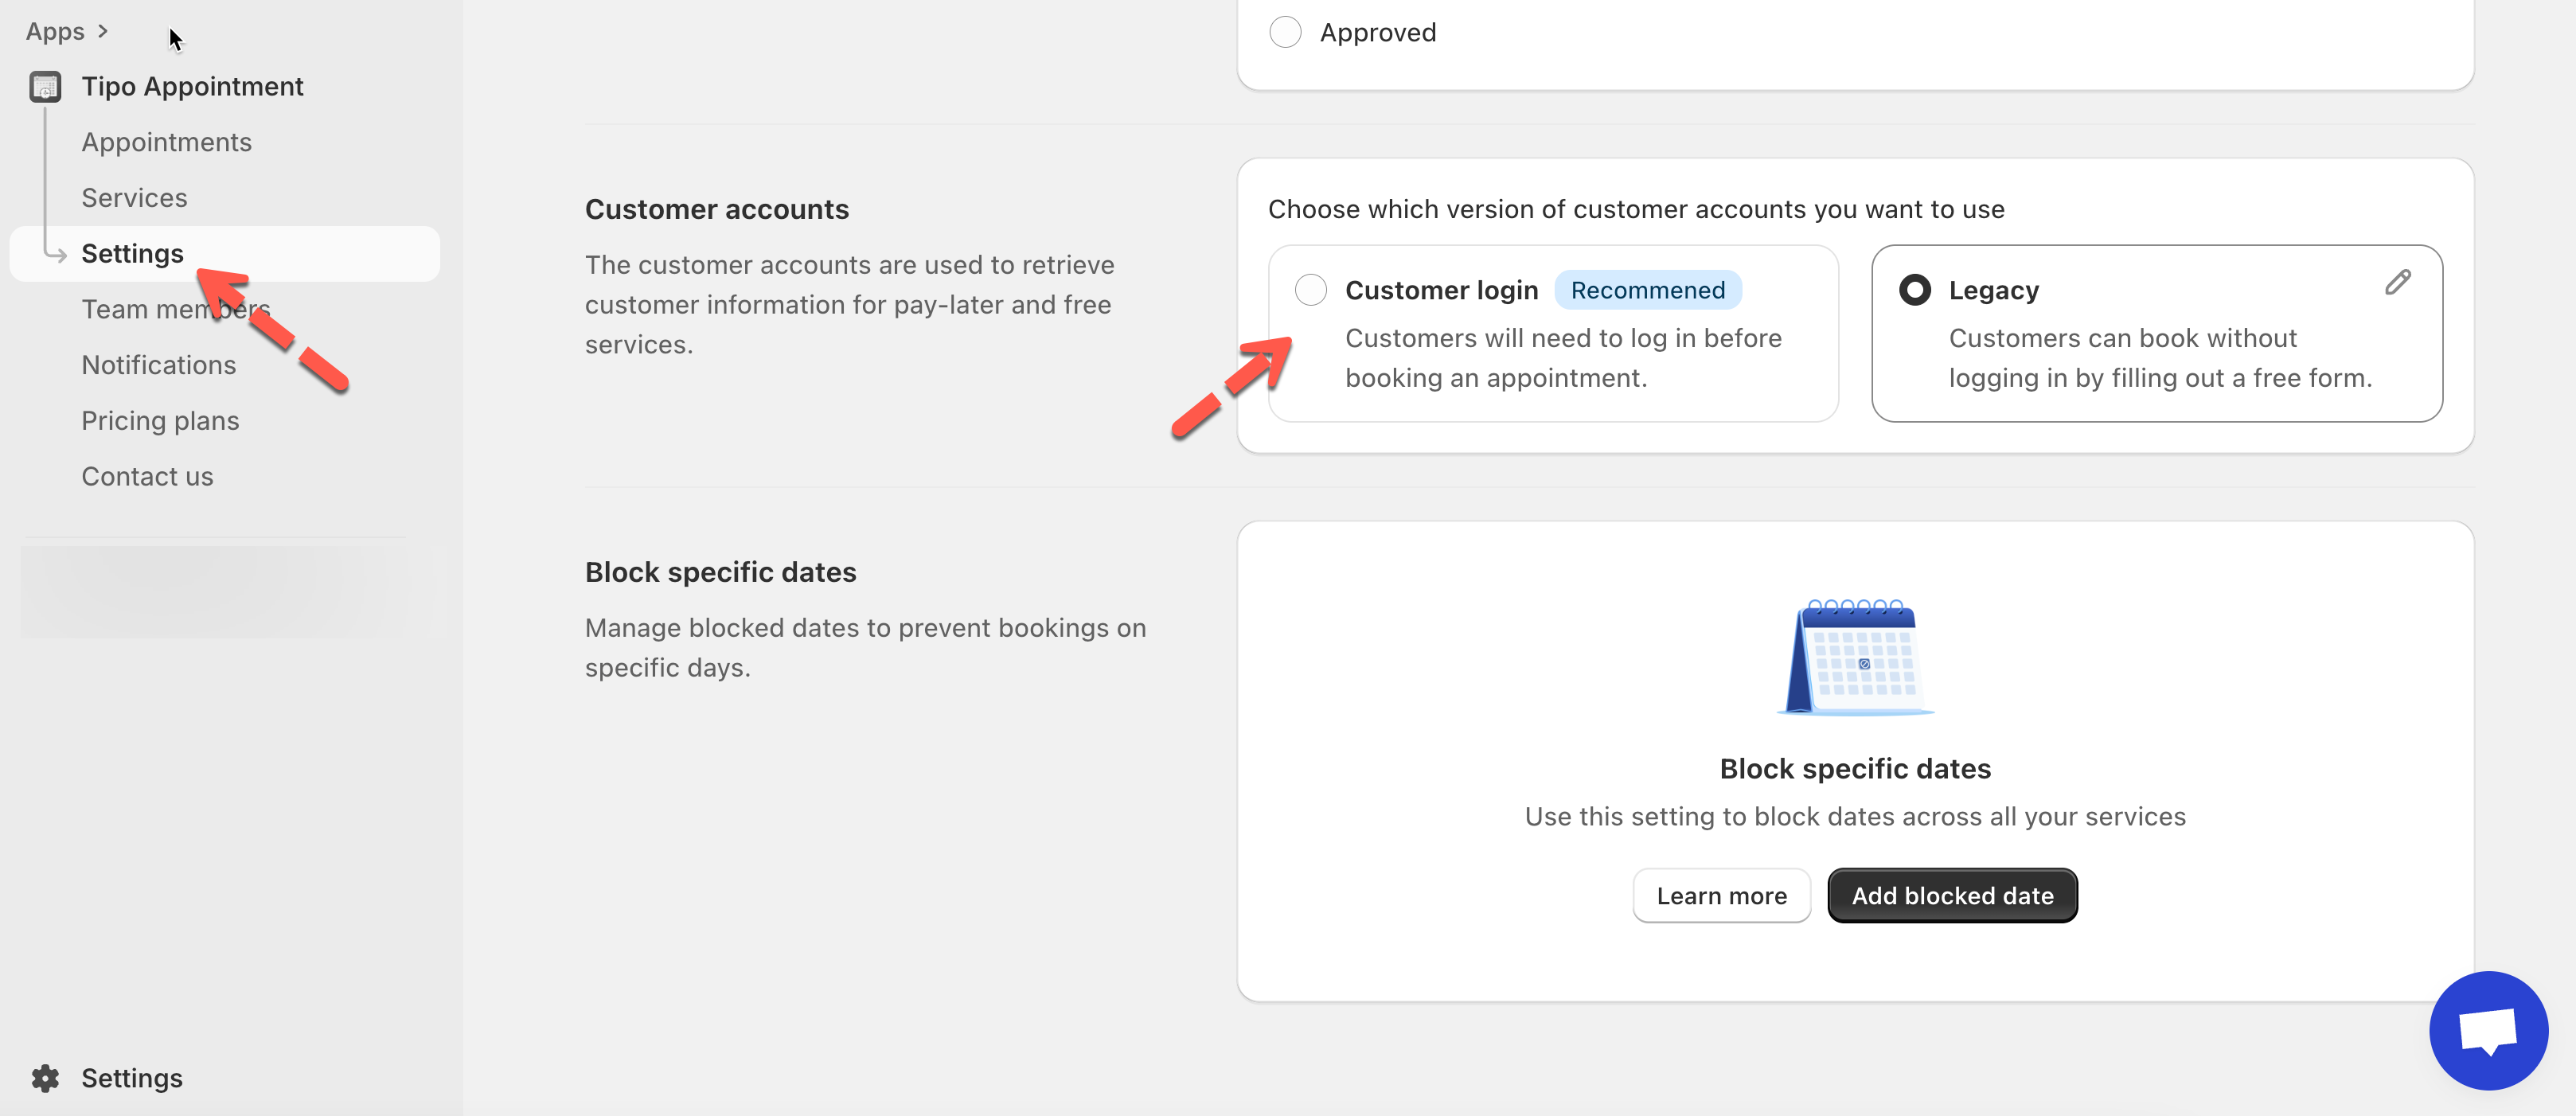Click the Contact us link
The width and height of the screenshot is (2576, 1116).
(x=147, y=477)
